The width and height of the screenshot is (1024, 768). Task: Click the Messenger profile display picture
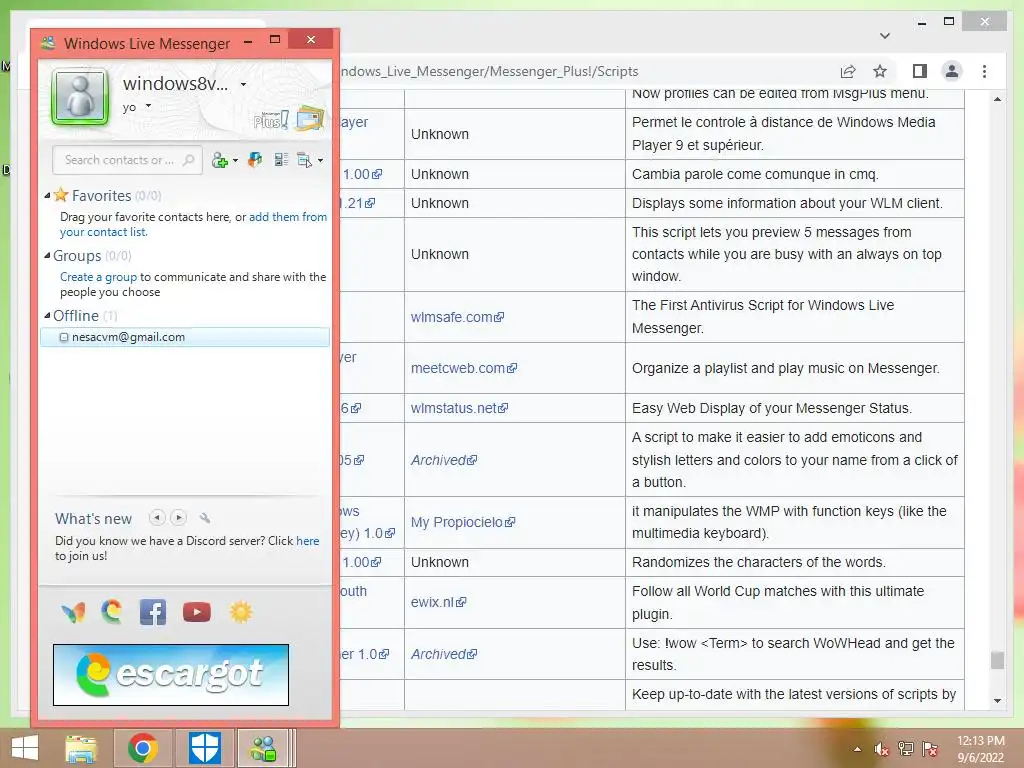80,97
